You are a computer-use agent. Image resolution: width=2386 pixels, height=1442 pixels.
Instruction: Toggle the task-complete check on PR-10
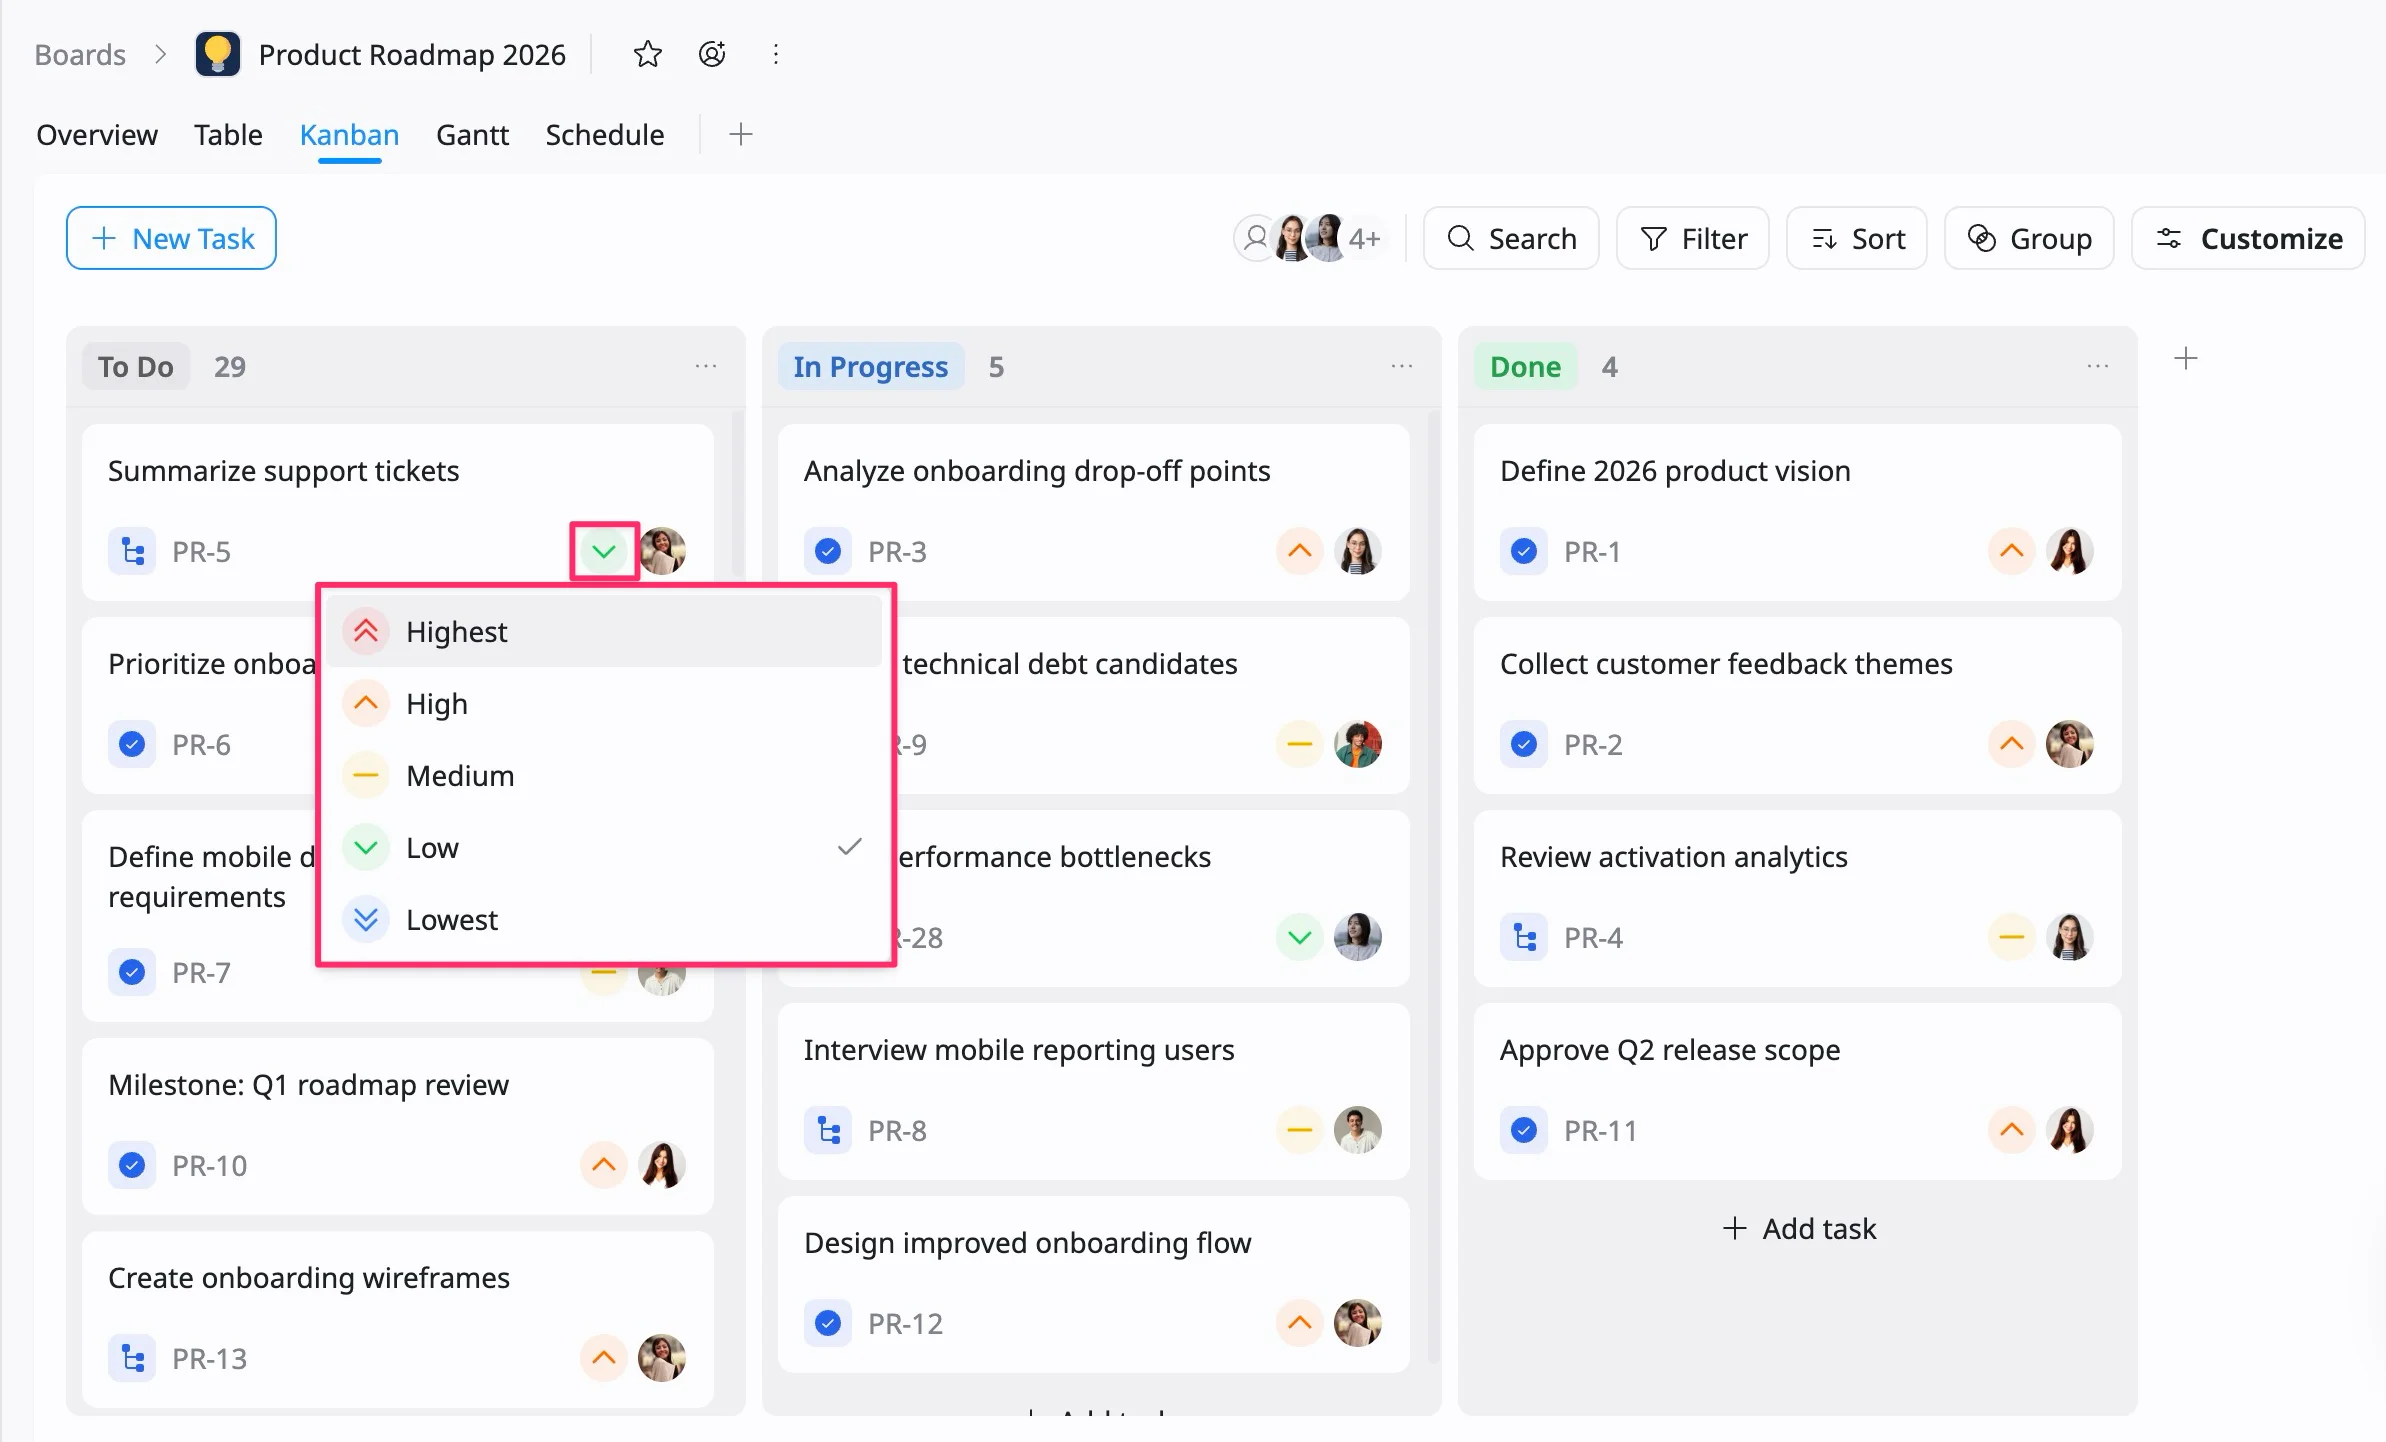pyautogui.click(x=132, y=1165)
